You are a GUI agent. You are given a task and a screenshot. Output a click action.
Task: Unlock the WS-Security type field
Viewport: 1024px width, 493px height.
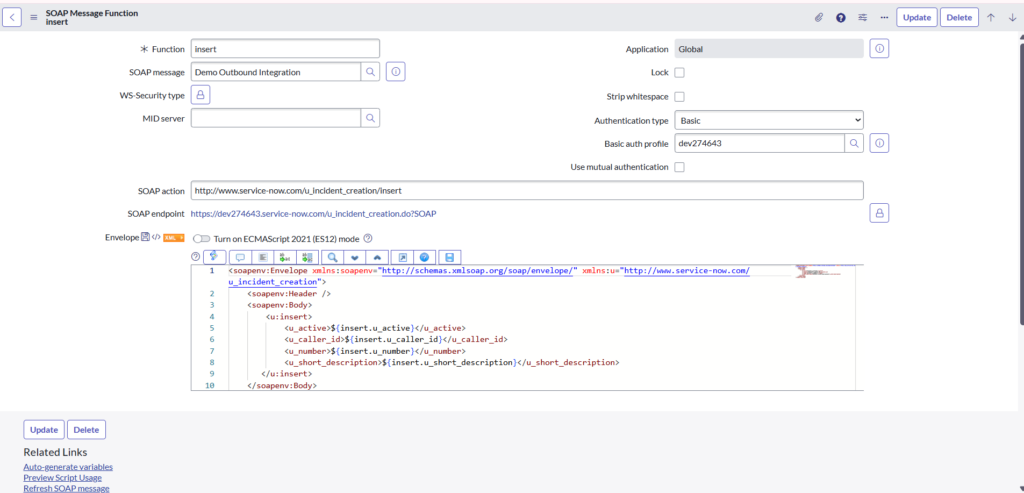200,95
